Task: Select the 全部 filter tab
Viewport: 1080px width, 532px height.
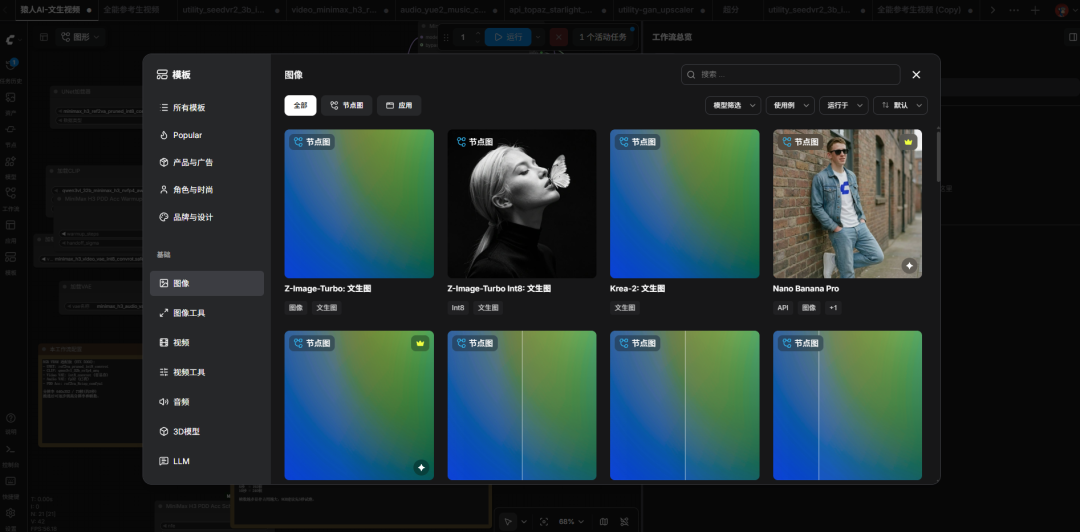Action: pos(300,105)
